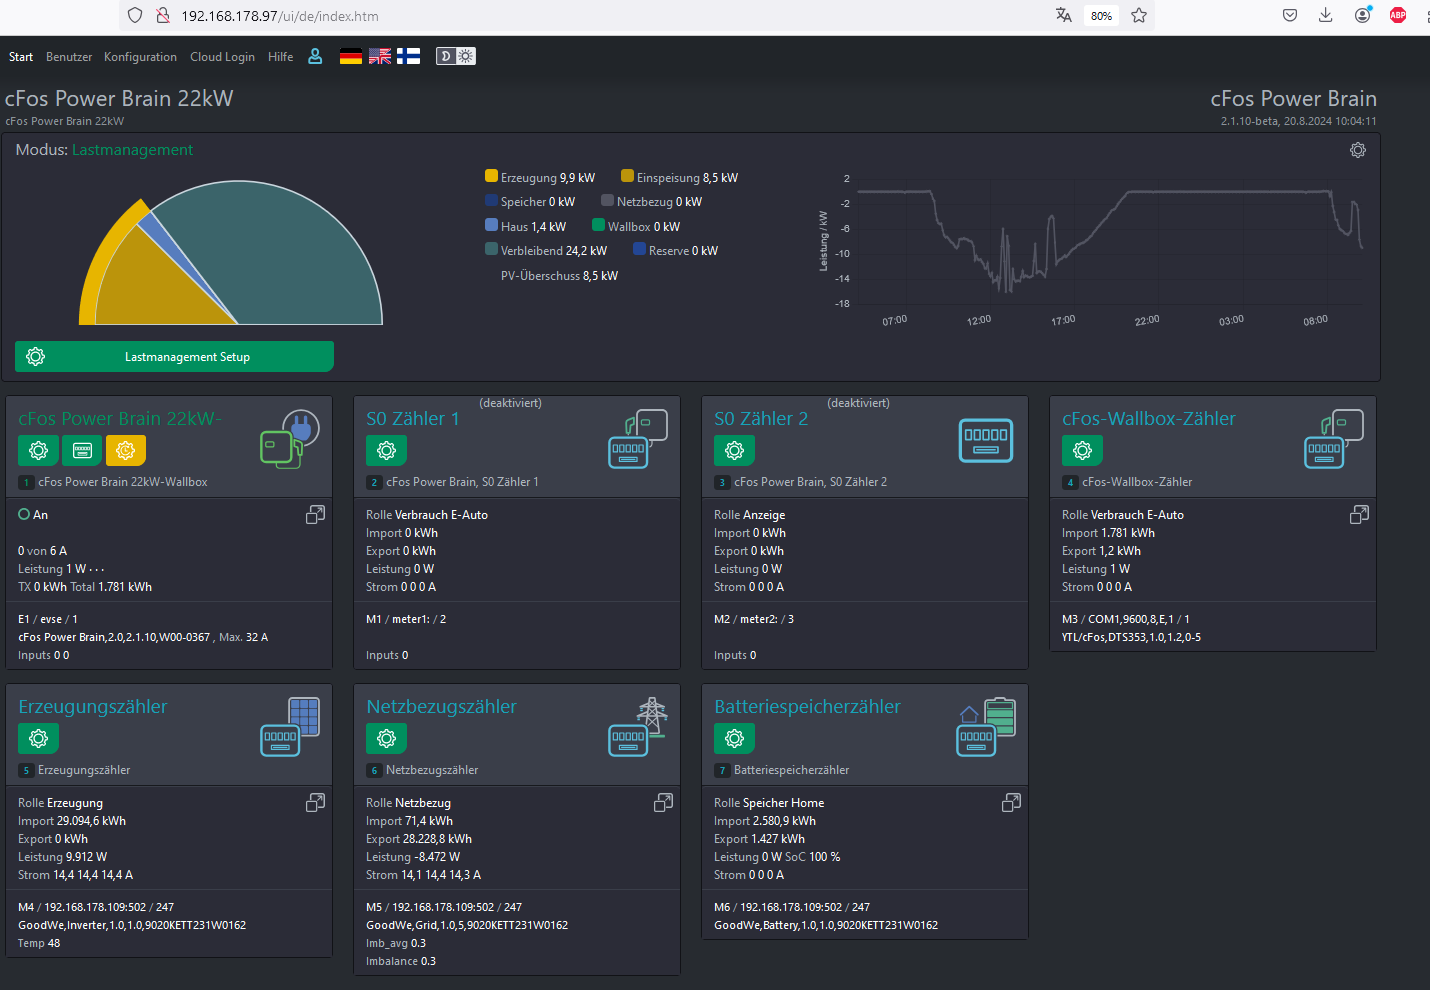Click Haus blue legend swatch
The height and width of the screenshot is (990, 1430).
click(x=491, y=225)
